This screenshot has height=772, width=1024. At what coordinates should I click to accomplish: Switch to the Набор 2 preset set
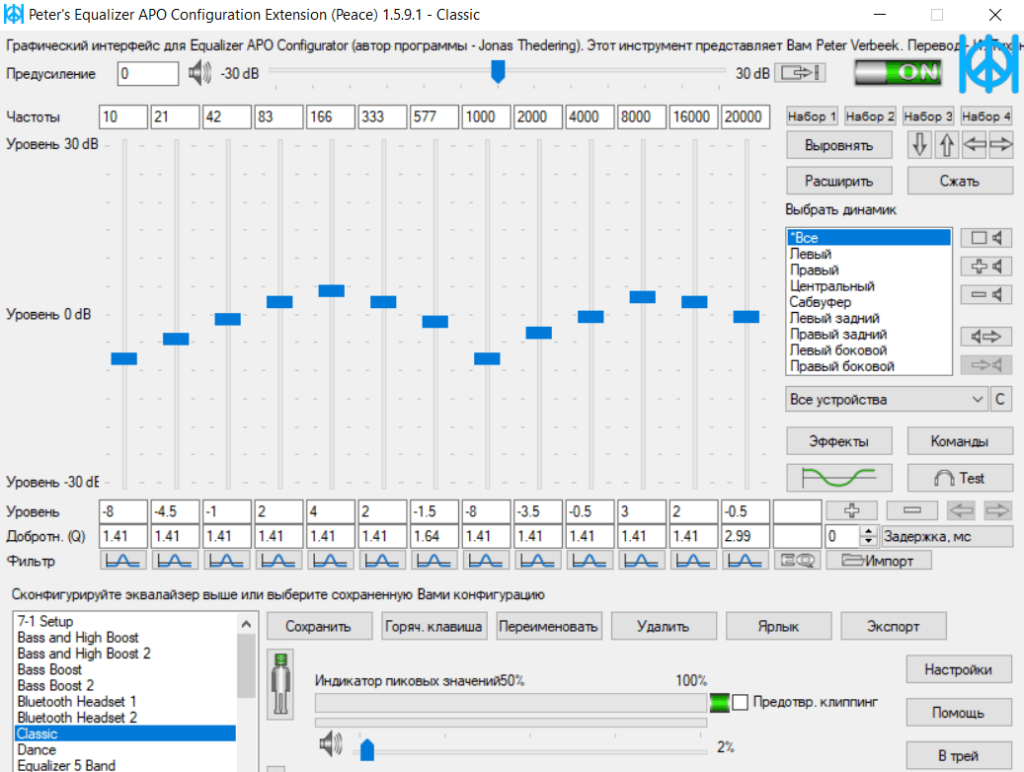coord(868,116)
